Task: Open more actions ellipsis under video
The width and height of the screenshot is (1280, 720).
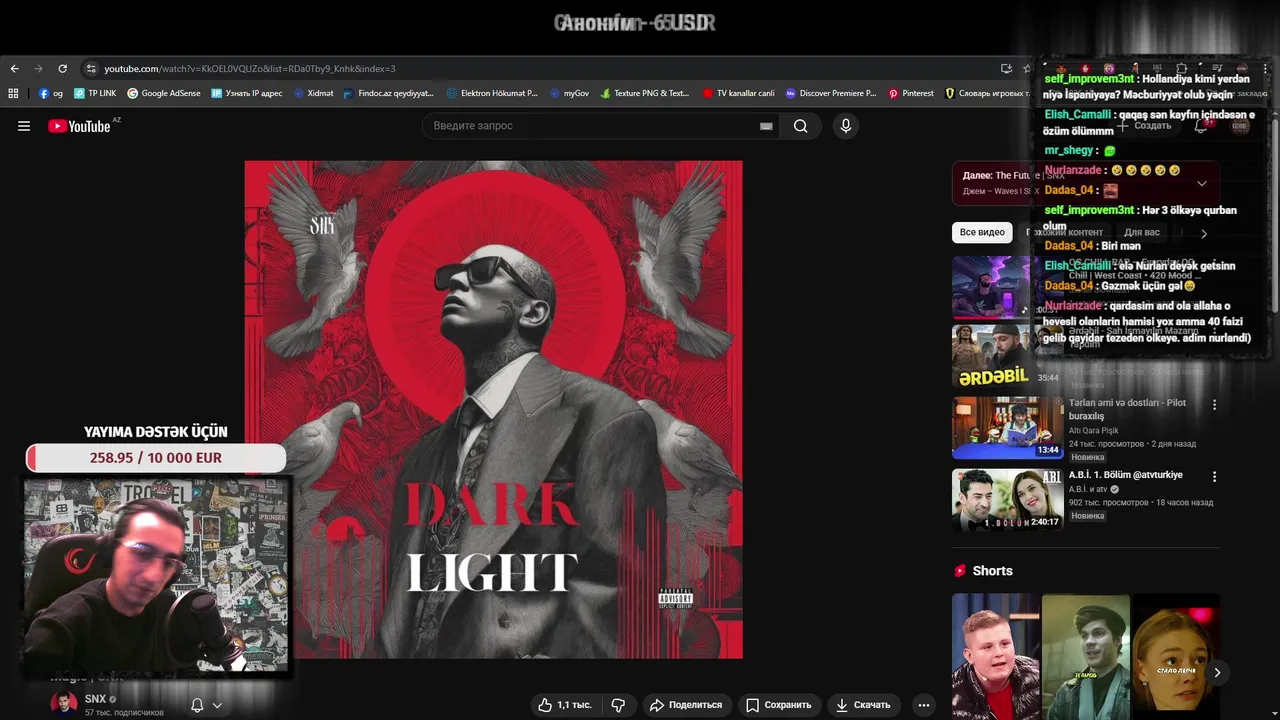Action: tap(924, 705)
